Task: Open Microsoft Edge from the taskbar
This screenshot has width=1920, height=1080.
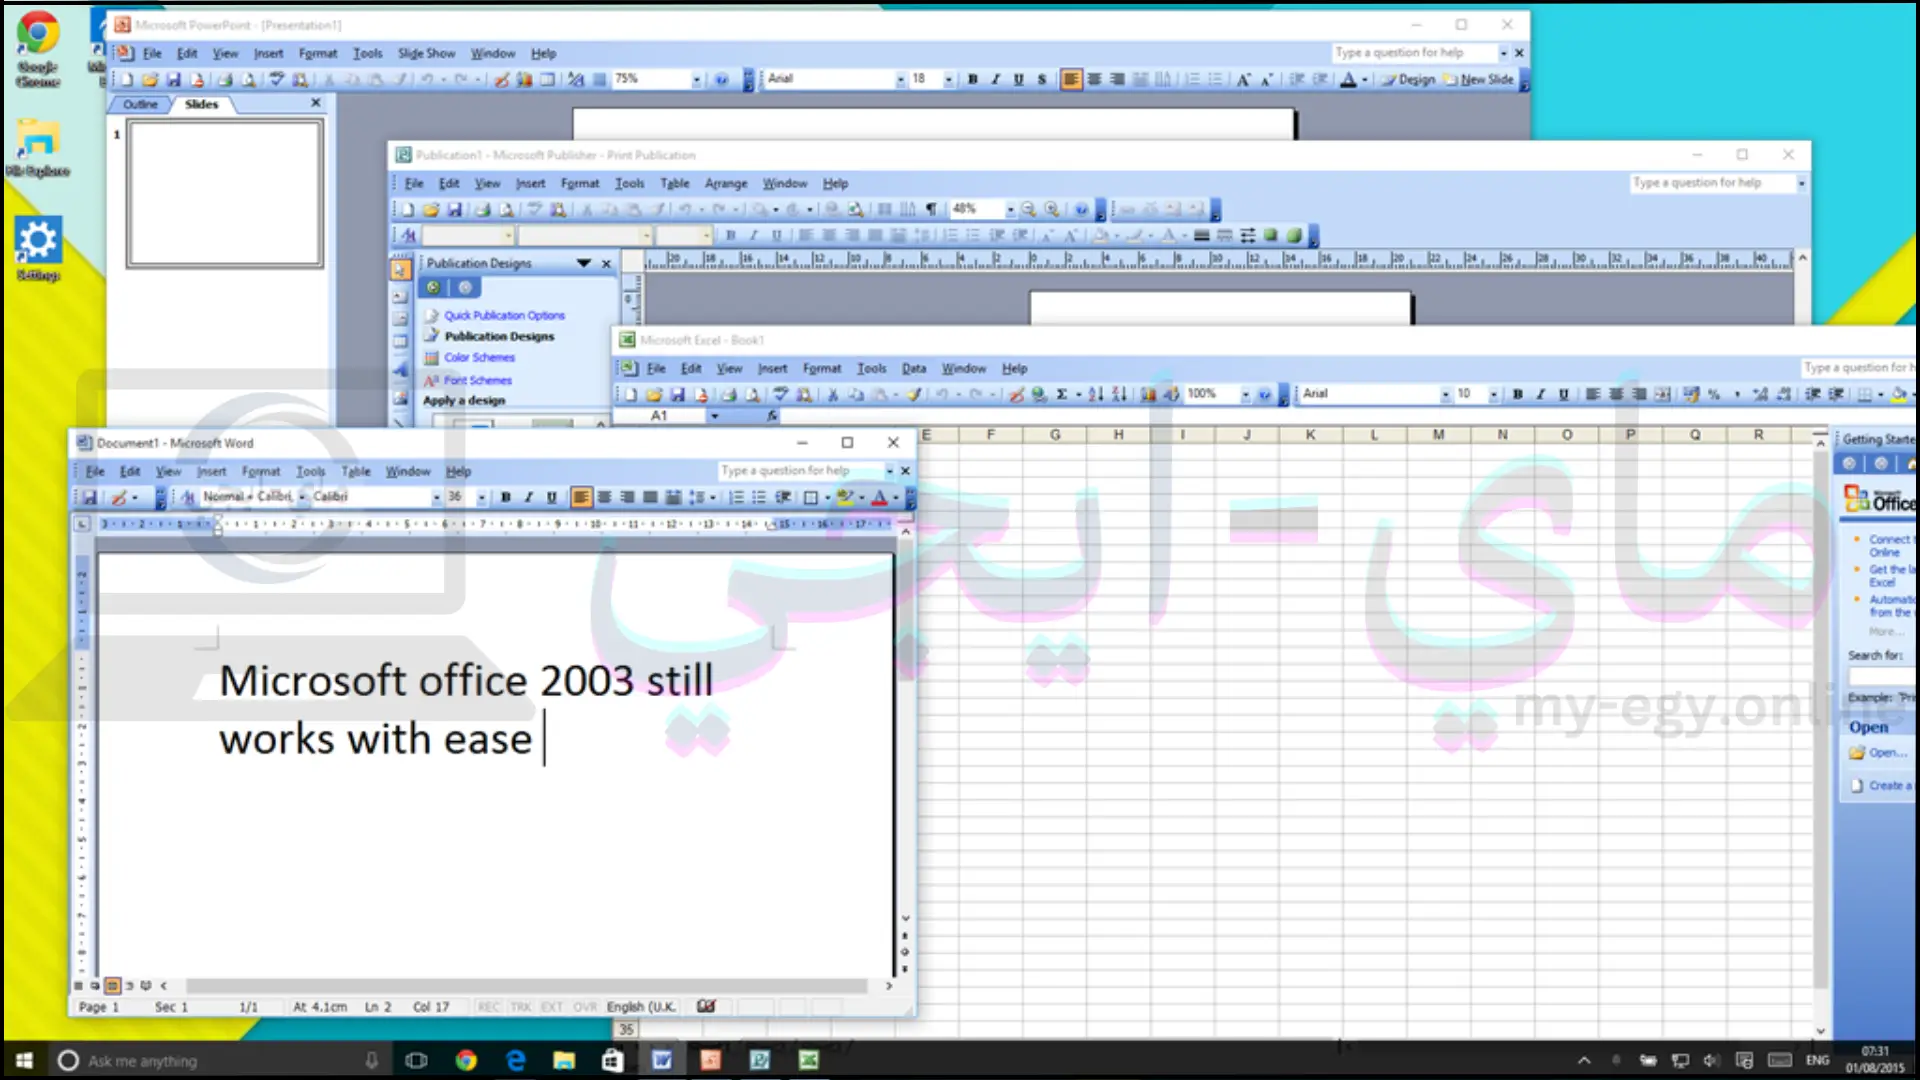Action: (515, 1060)
